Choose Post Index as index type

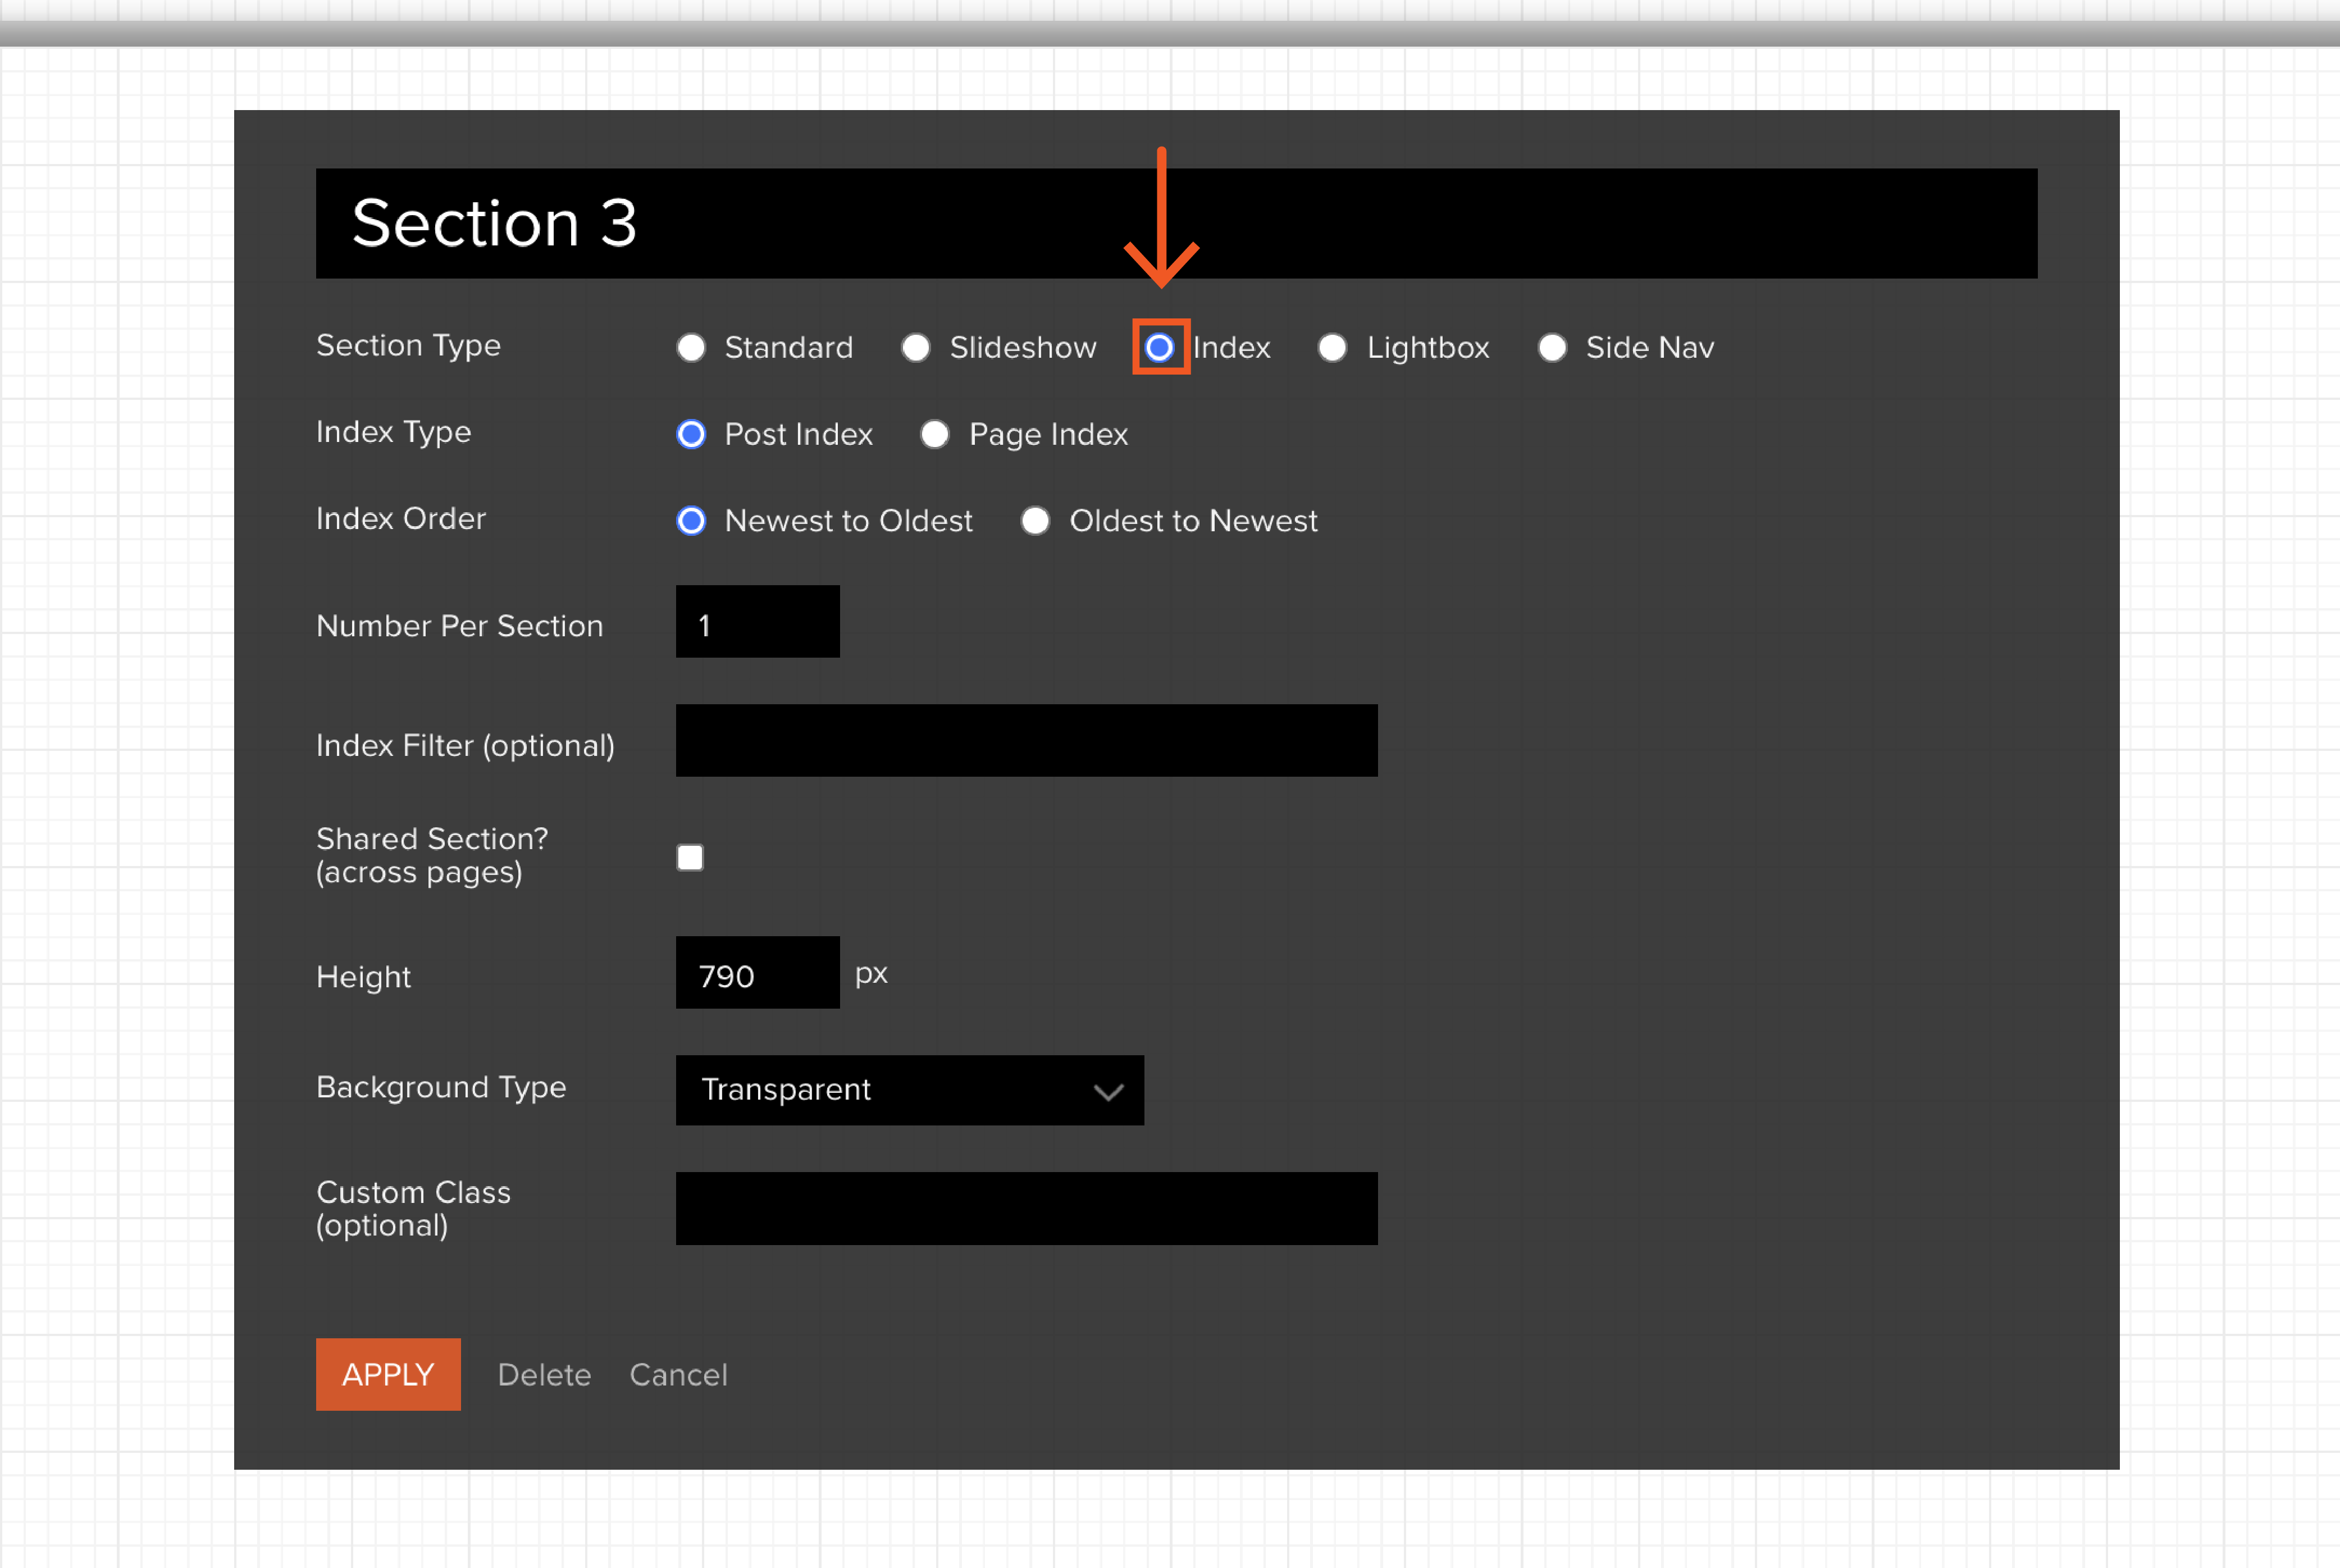pyautogui.click(x=691, y=434)
